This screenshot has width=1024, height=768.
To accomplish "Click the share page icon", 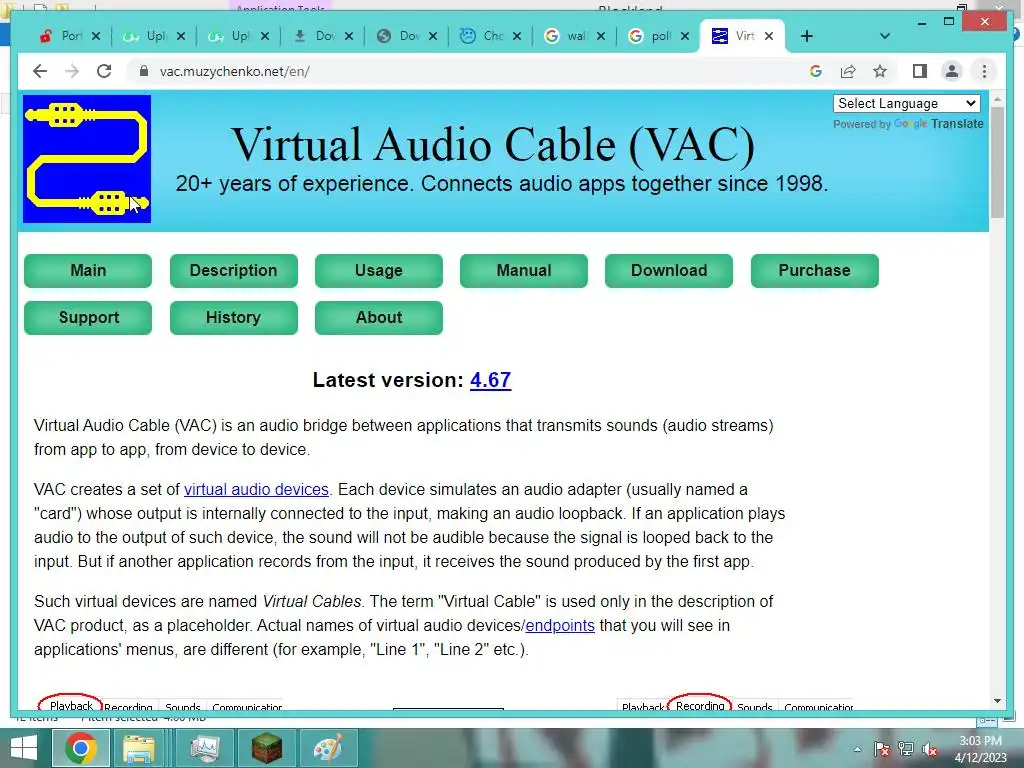I will [848, 71].
